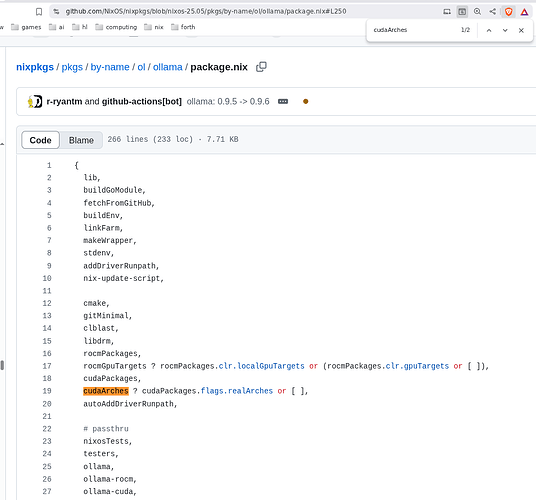Screen dimensions: 536x500
Task: Open r-ryantm author link
Action: pos(64,102)
